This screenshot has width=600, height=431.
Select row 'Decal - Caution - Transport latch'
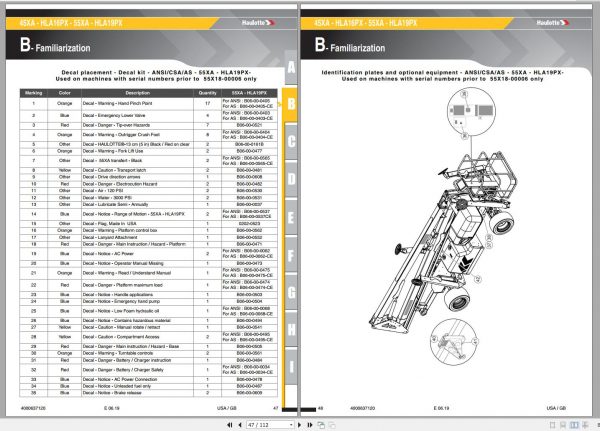[x=148, y=170]
